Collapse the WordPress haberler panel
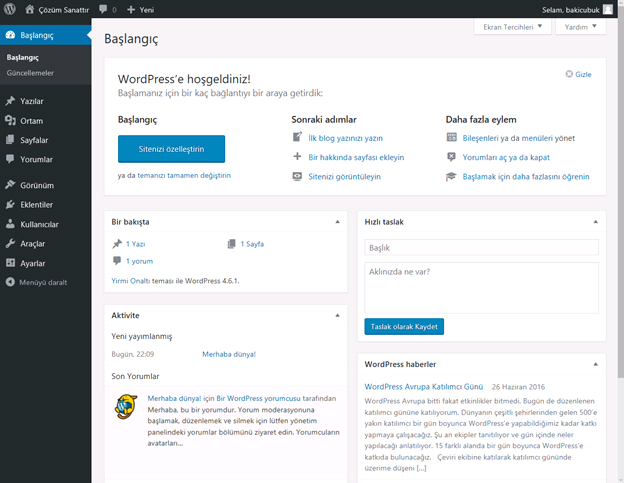Screen dimensions: 624x483 point(596,364)
